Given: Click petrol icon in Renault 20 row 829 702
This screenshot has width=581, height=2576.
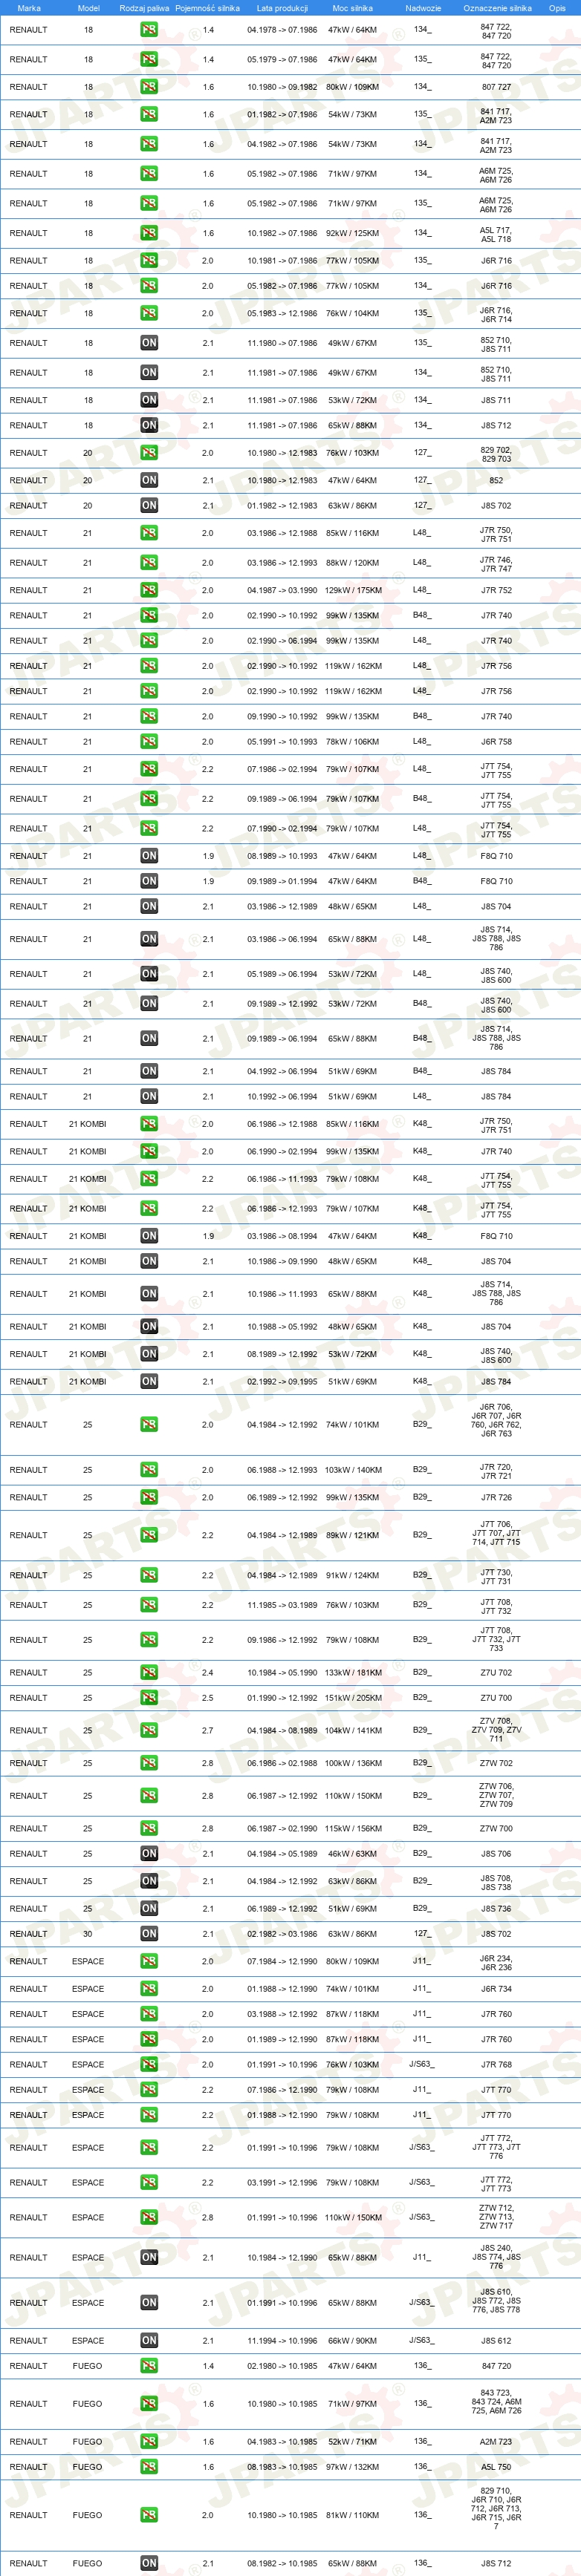Looking at the screenshot, I should point(149,453).
